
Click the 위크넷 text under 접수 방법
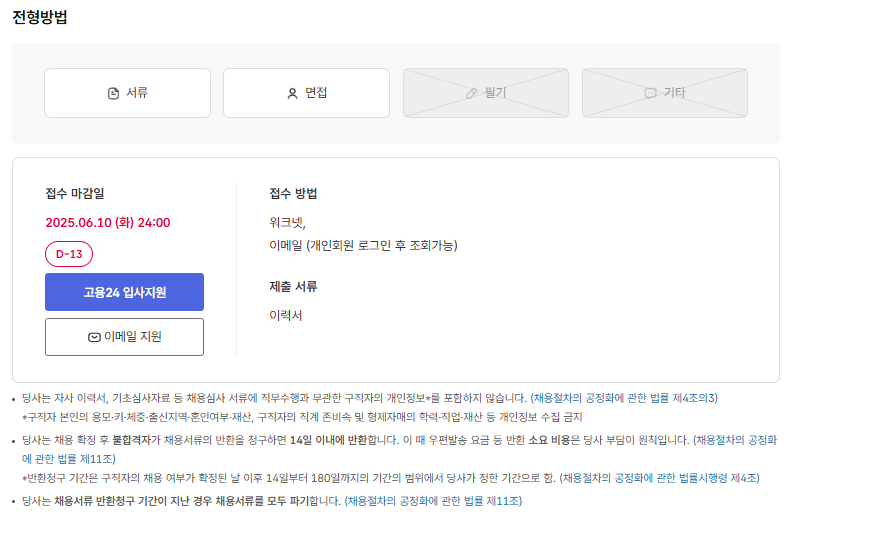[x=287, y=222]
